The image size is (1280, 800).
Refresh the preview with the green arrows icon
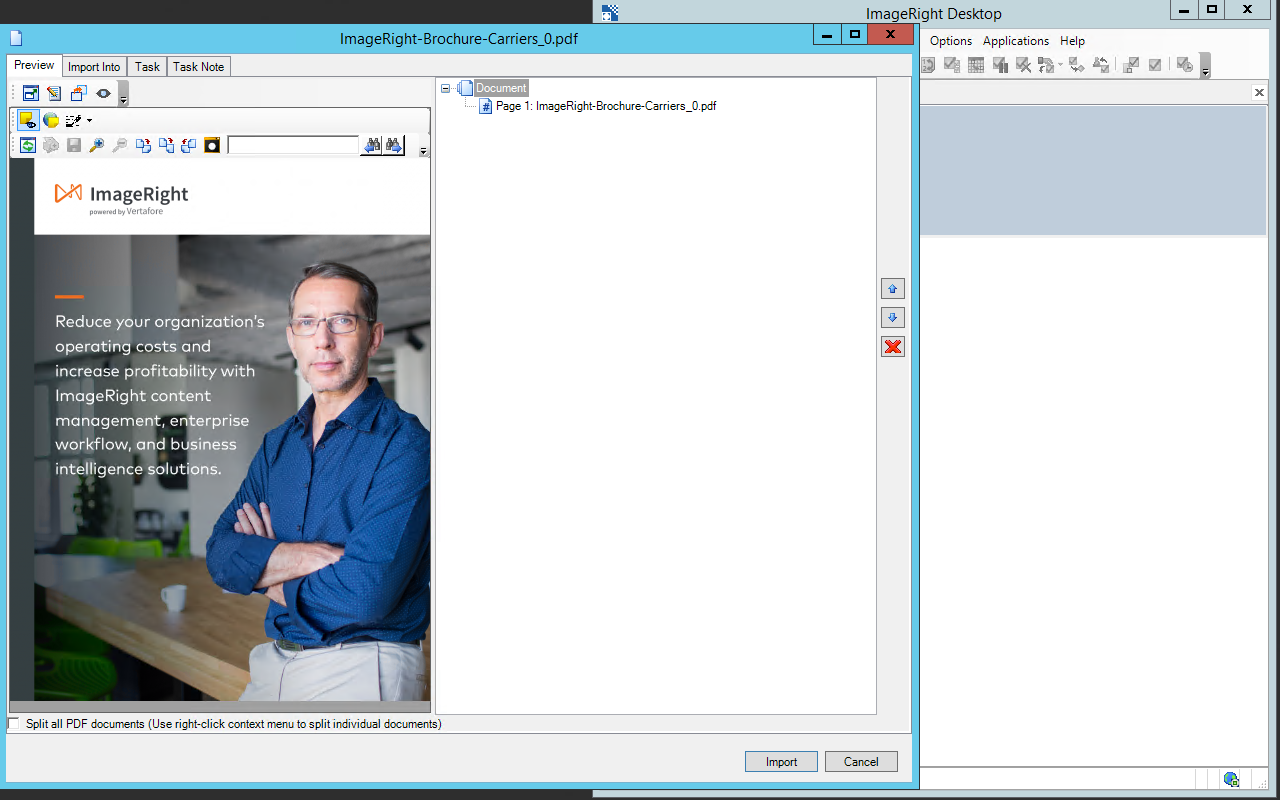point(27,144)
